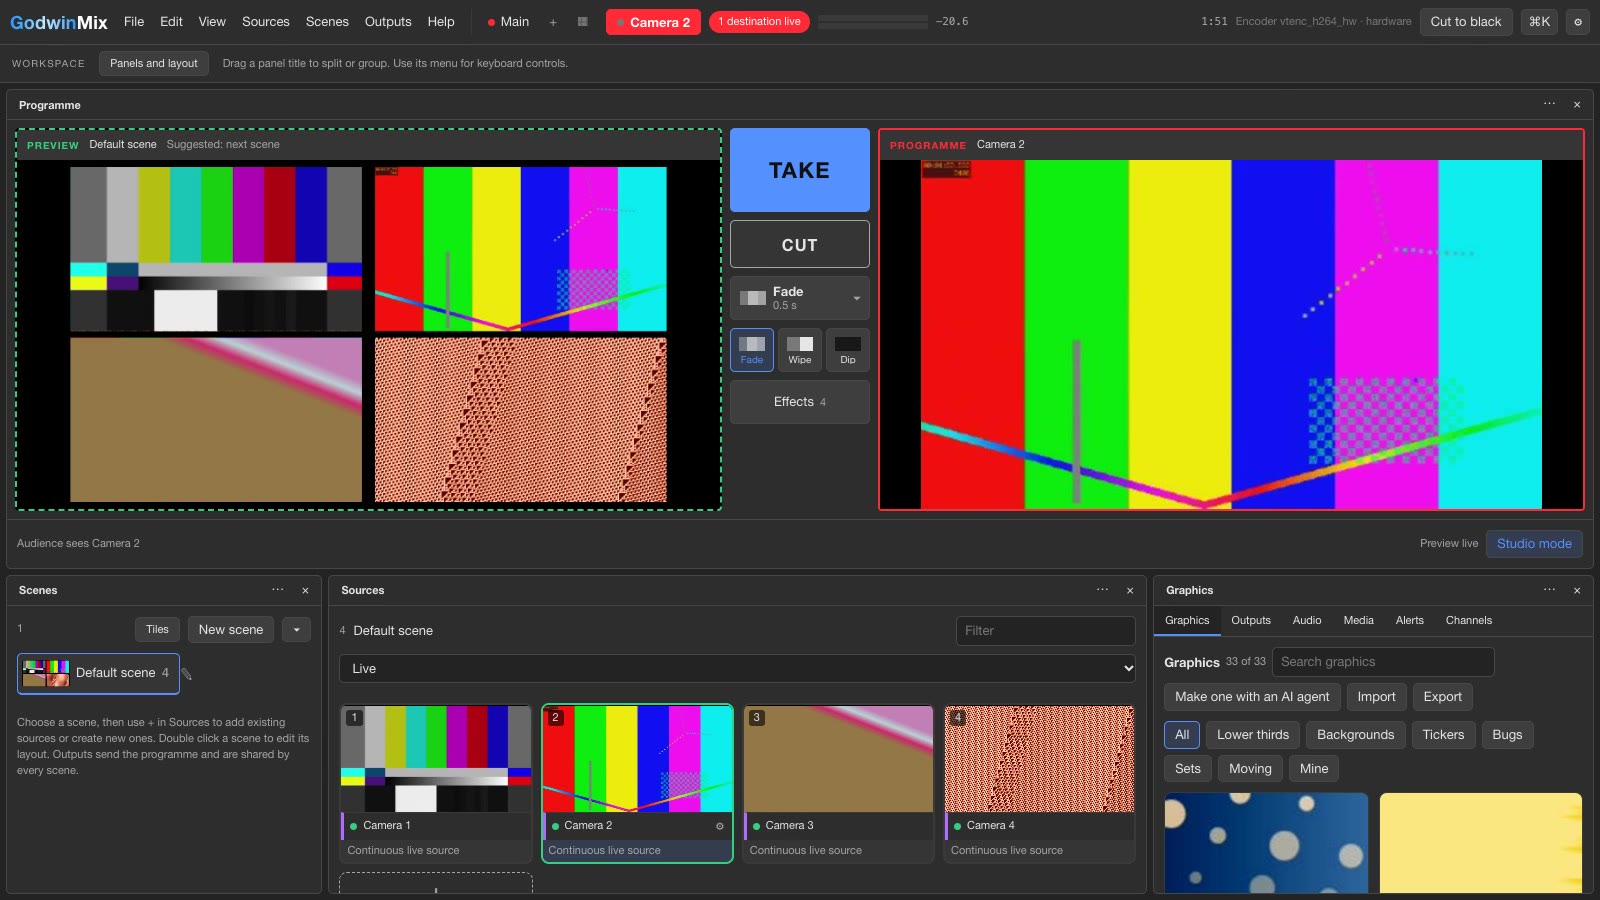This screenshot has width=1600, height=900.
Task: Click the CUT button
Action: (800, 245)
